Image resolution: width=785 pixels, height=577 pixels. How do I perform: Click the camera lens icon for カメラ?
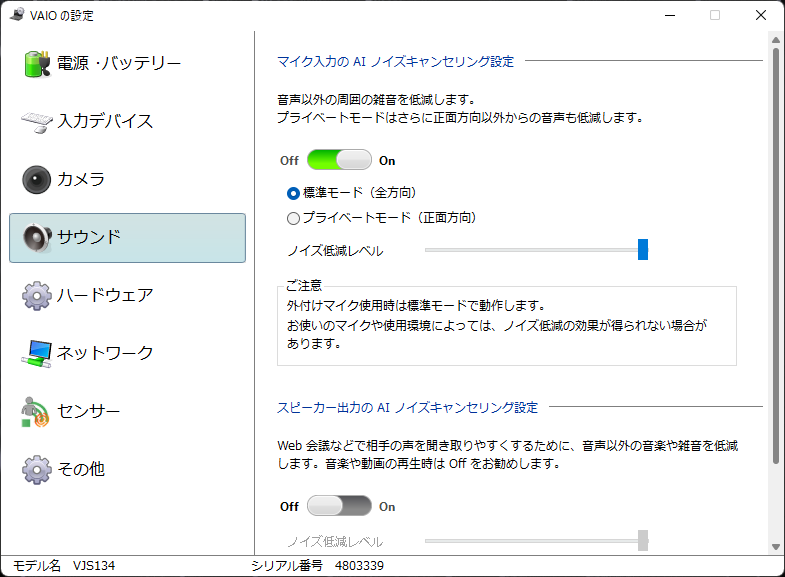37,180
